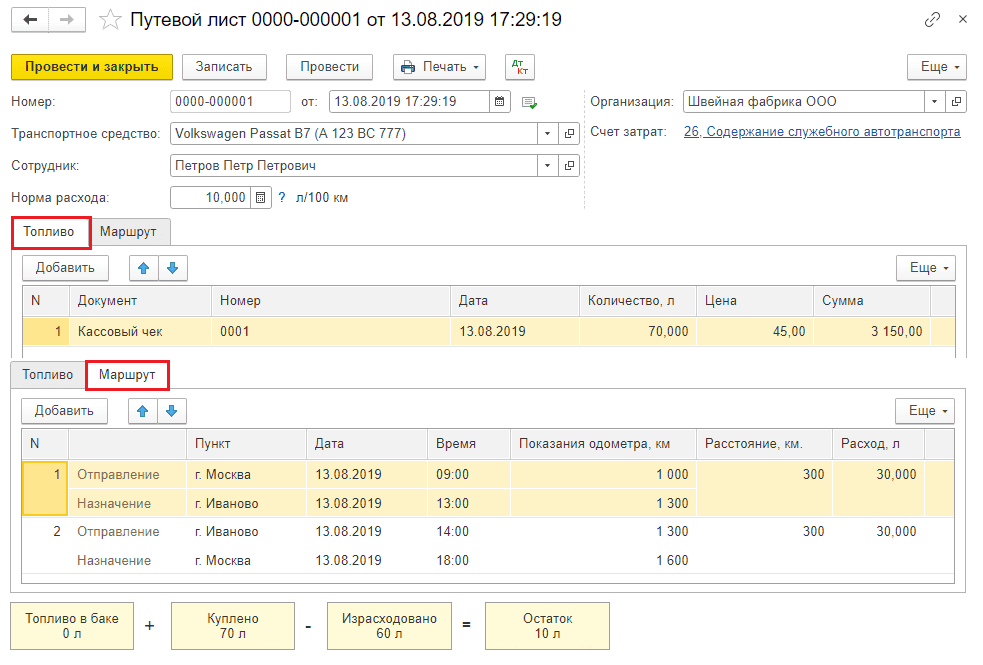Image resolution: width=983 pixels, height=665 pixels.
Task: Copy link using chain icon
Action: (x=933, y=19)
